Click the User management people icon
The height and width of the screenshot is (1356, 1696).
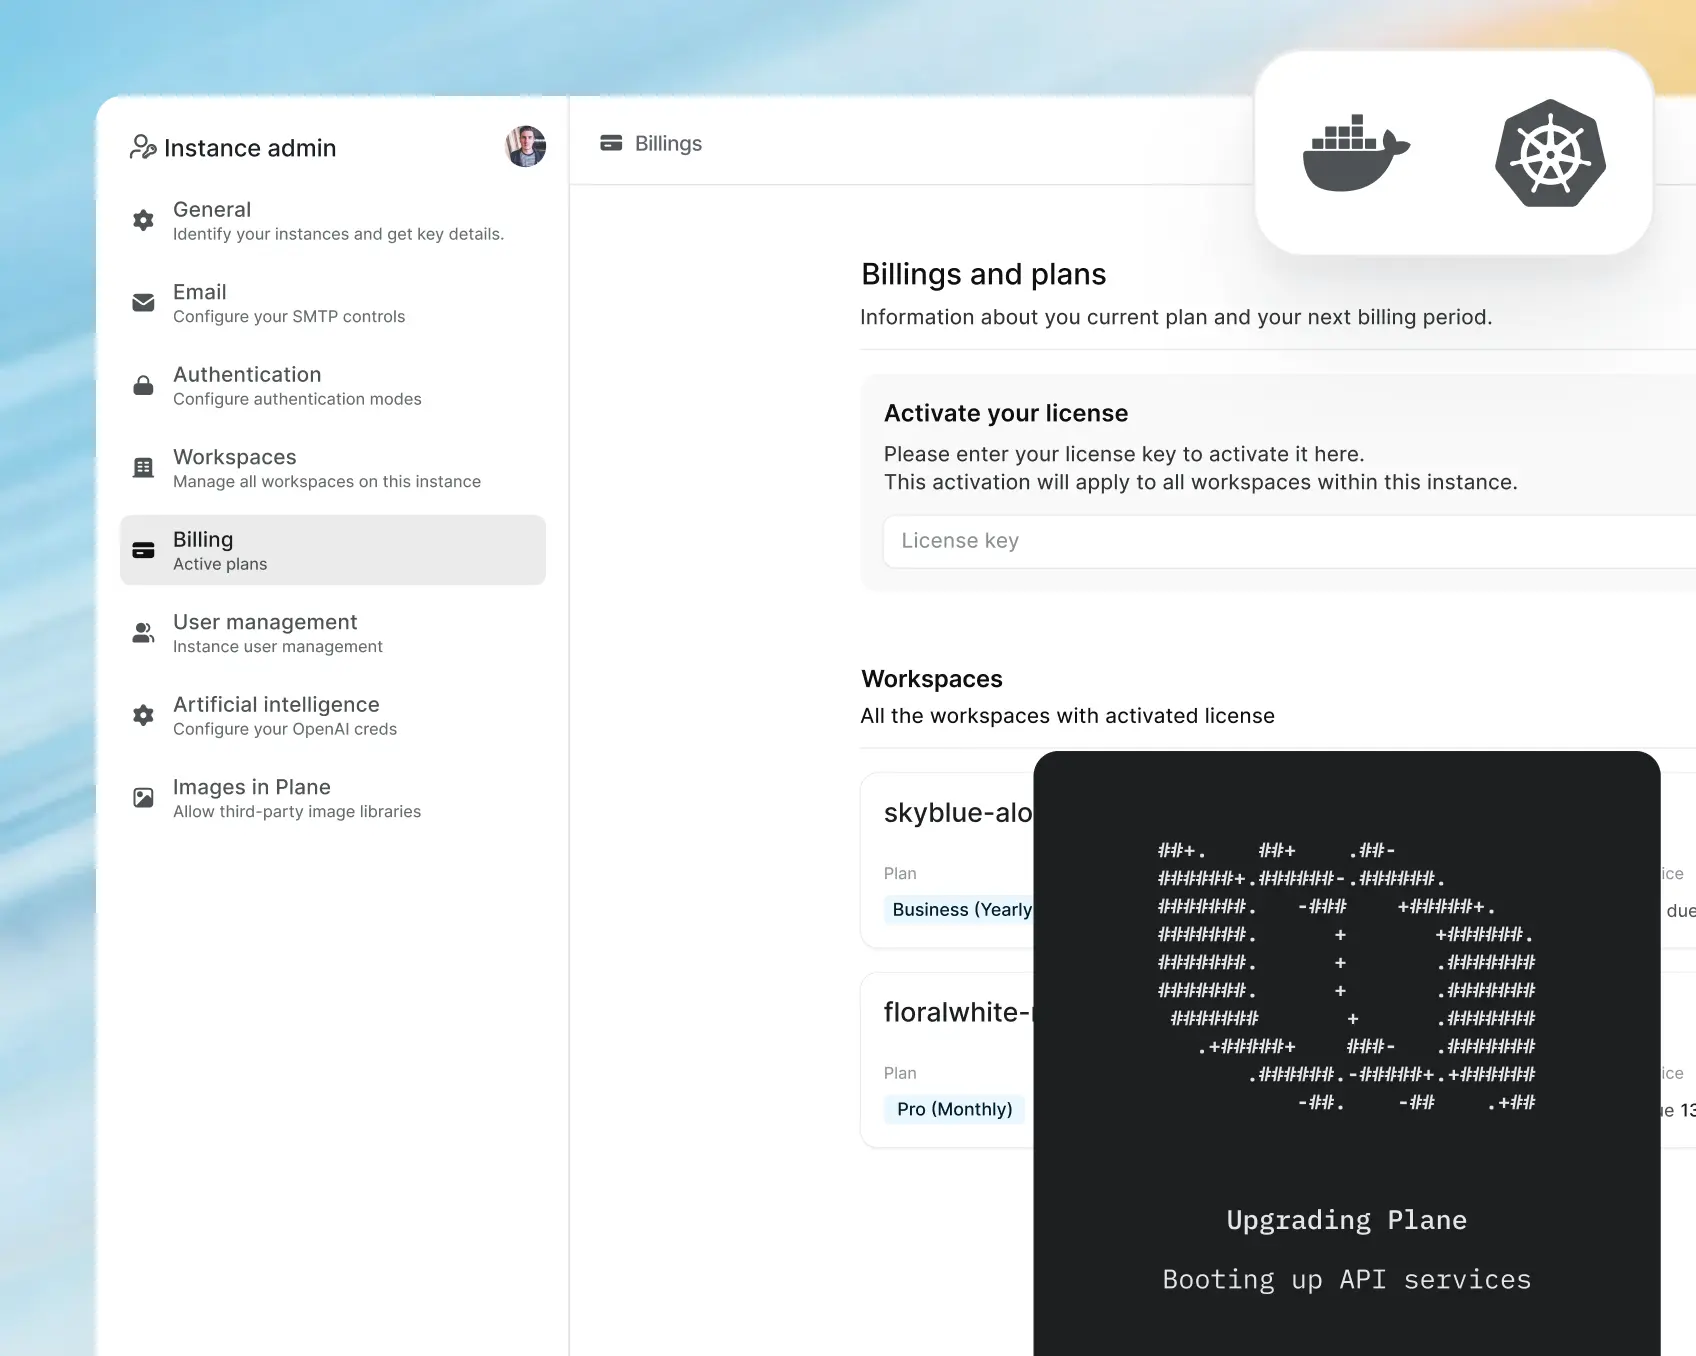[144, 632]
